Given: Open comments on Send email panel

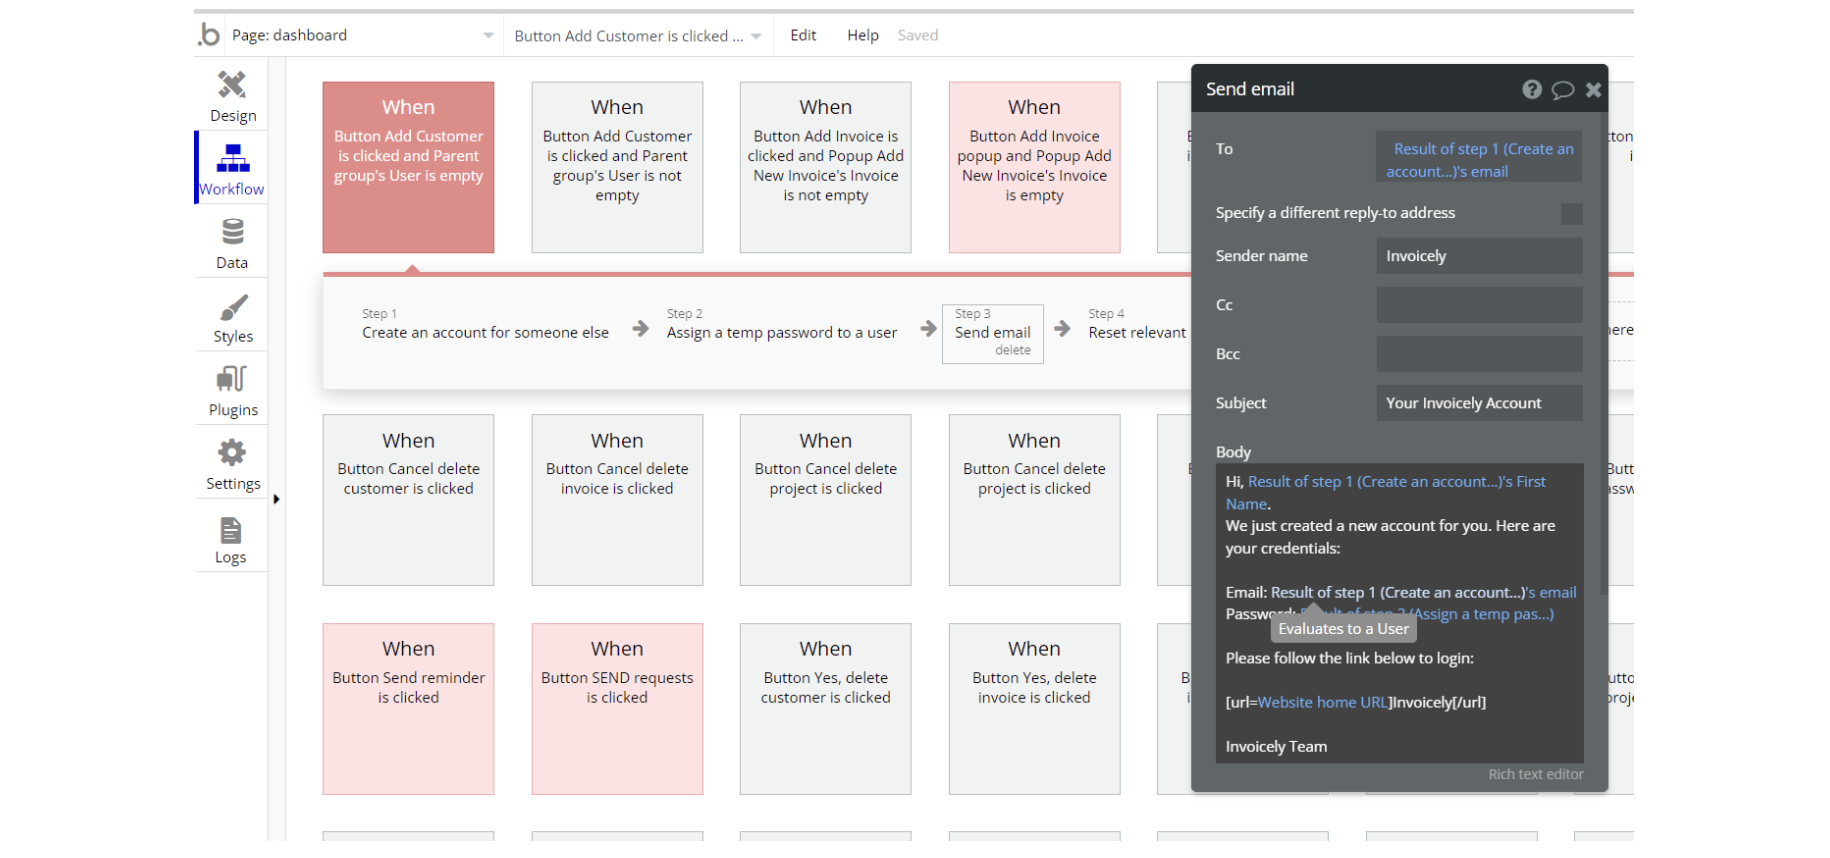Looking at the screenshot, I should 1562,90.
